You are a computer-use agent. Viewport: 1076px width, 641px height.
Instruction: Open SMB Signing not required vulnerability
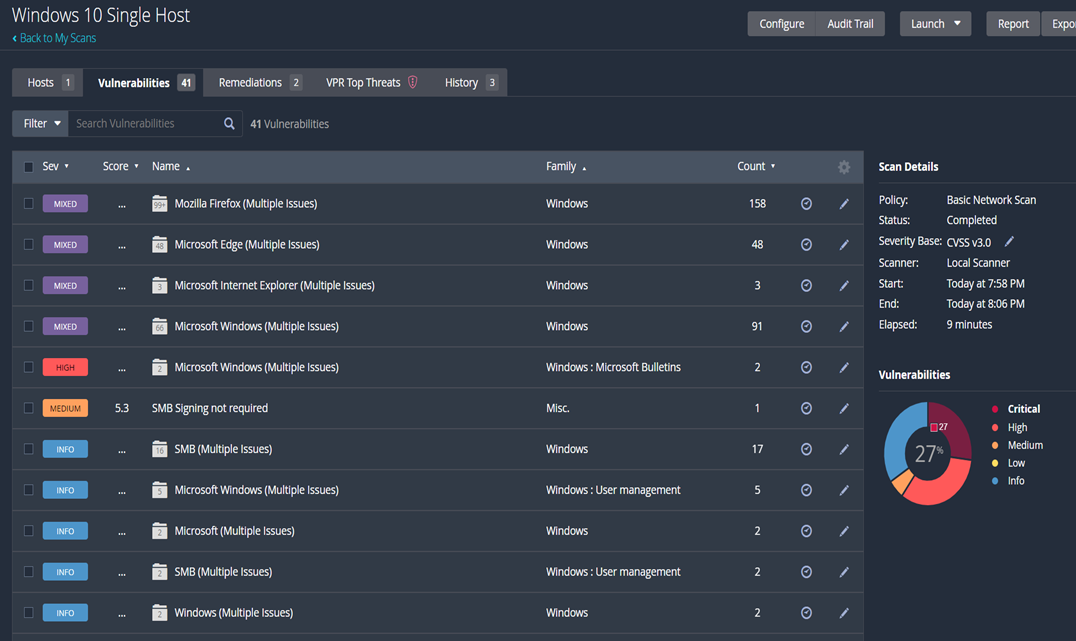(209, 408)
